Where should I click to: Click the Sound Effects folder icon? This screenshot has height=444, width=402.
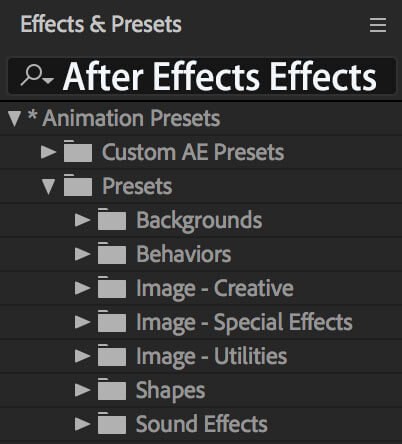coord(112,423)
